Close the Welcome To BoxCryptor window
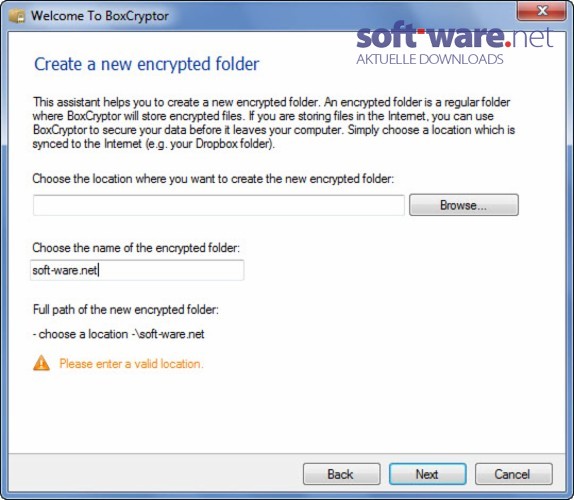574x500 pixels. click(541, 11)
